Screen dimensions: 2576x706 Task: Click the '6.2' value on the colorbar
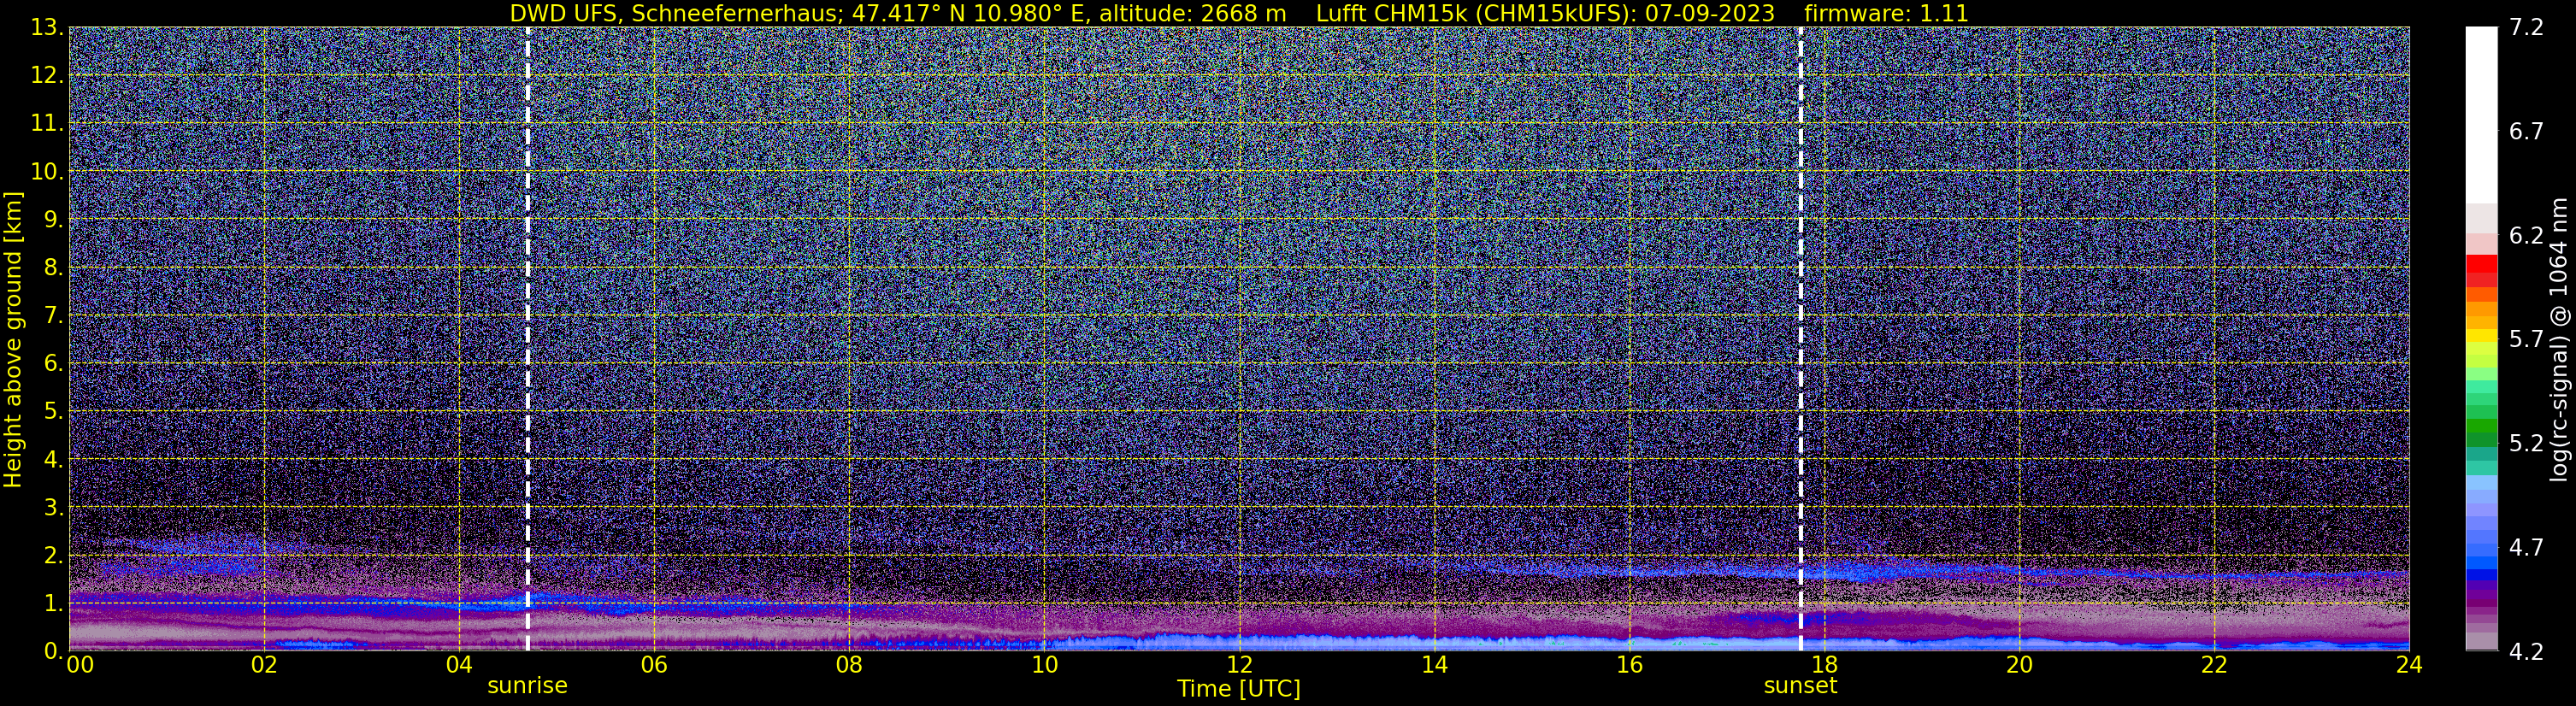pos(2526,236)
